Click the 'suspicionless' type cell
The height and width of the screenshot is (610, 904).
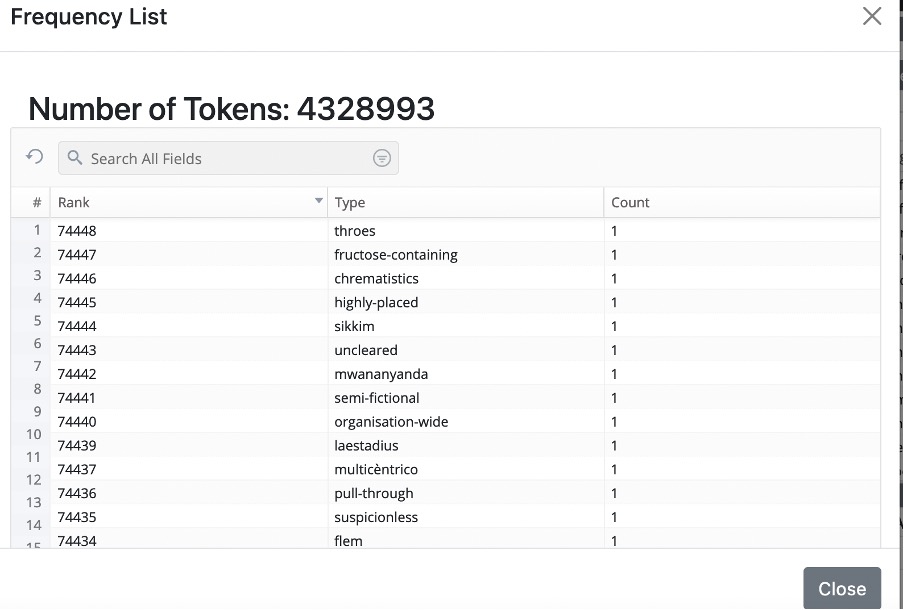[376, 517]
